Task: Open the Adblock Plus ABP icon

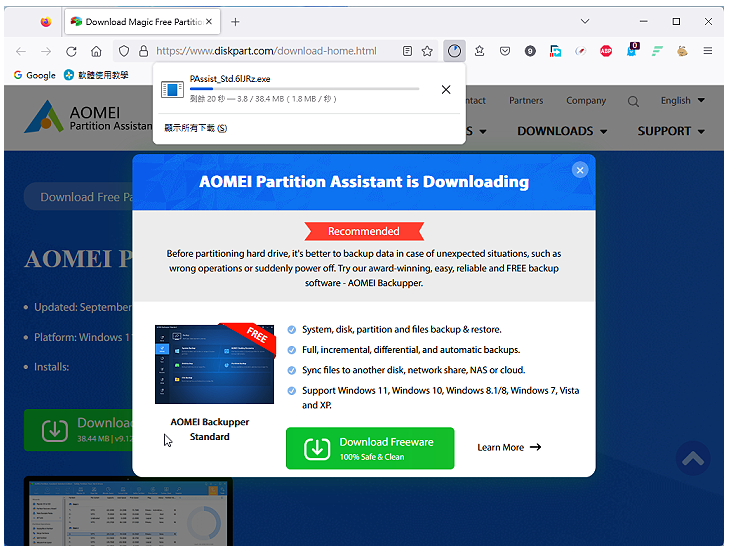Action: coord(606,51)
